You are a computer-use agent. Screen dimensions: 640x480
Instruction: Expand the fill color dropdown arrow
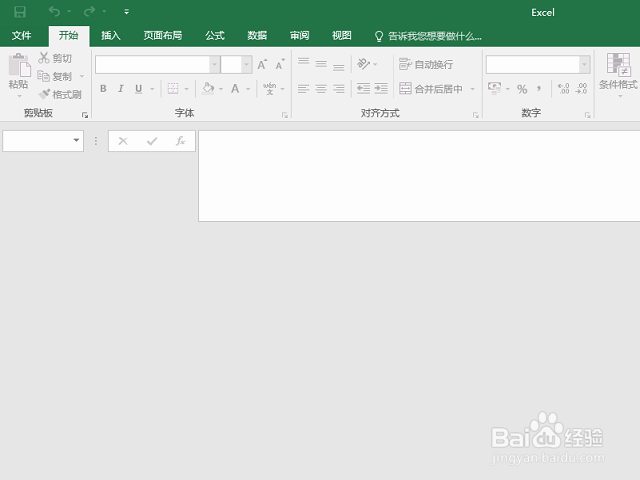(x=221, y=89)
